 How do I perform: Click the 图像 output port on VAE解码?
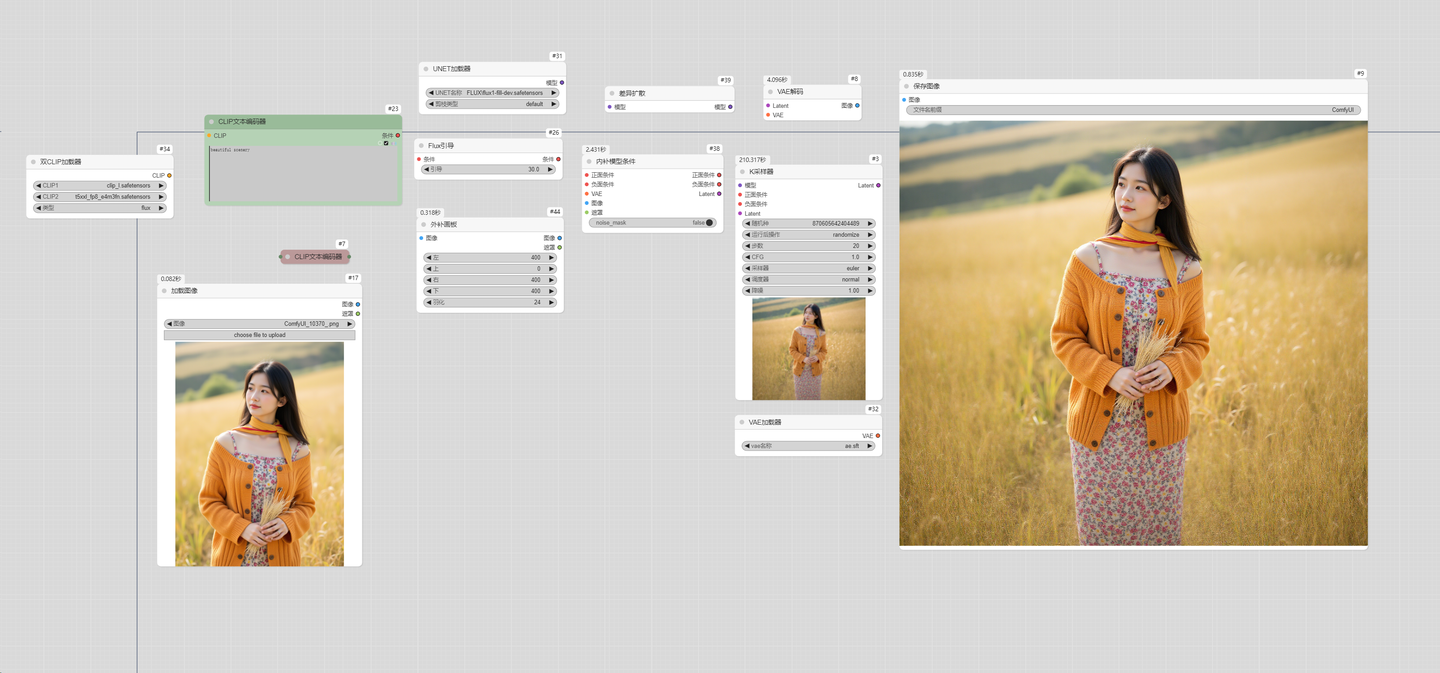(x=857, y=105)
